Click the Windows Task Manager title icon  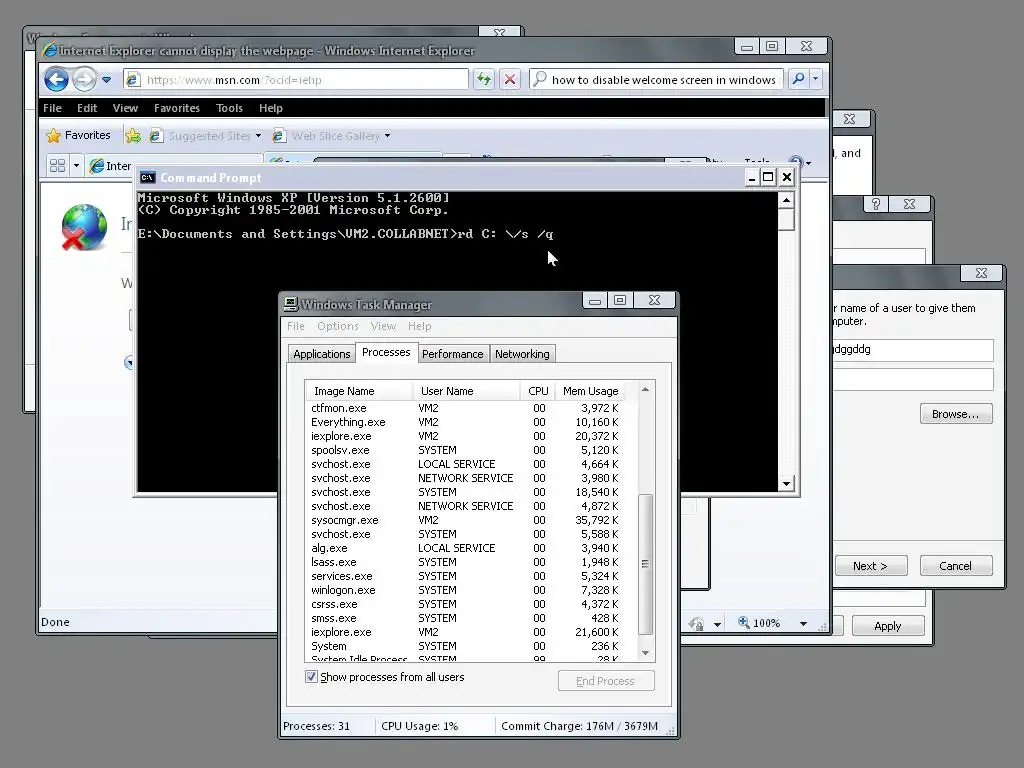(291, 304)
